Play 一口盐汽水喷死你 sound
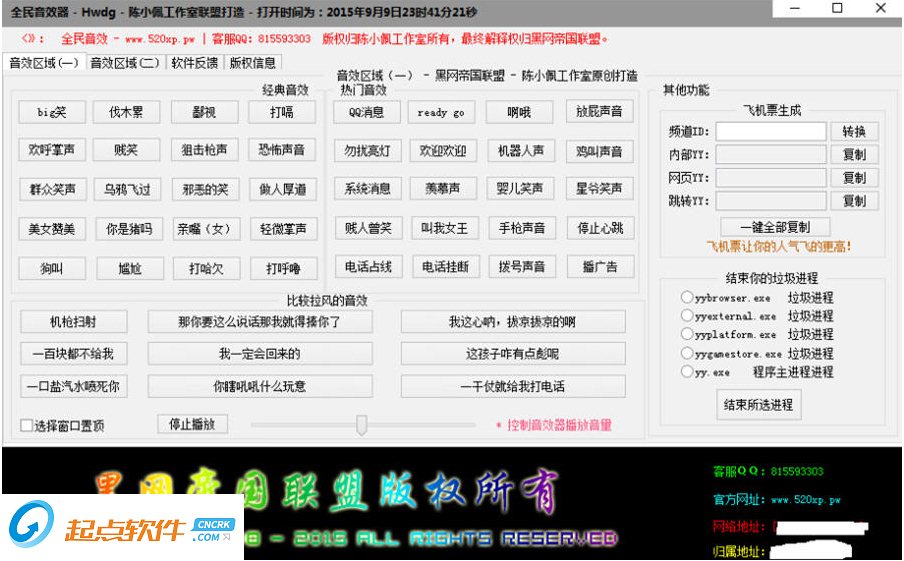Image resolution: width=904 pixels, height=561 pixels. pos(74,386)
